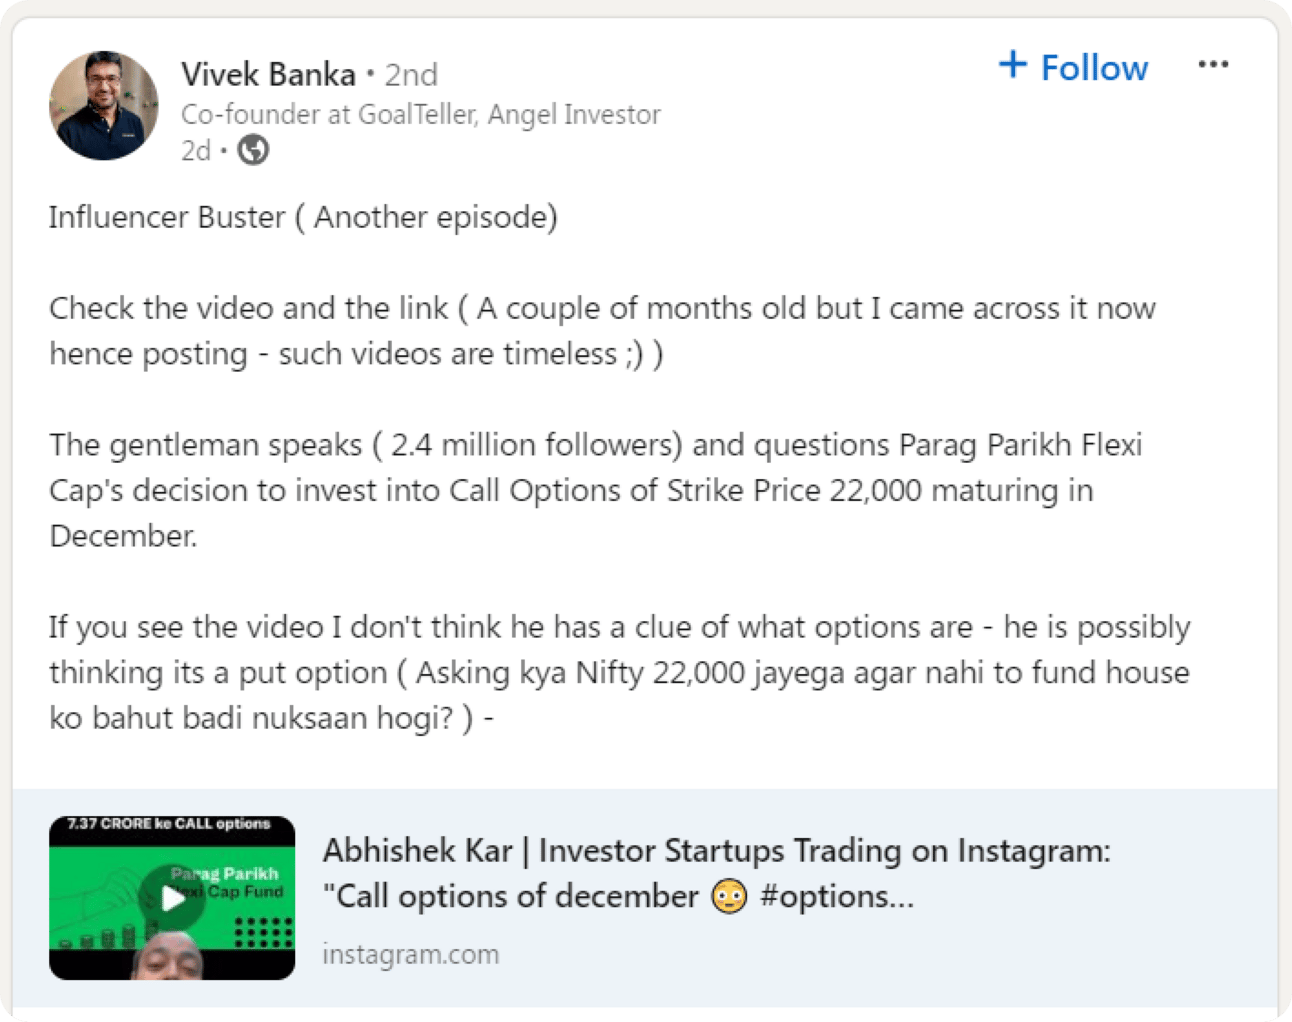Click the '2d' post timestamp
The width and height of the screenshot is (1292, 1022).
196,151
